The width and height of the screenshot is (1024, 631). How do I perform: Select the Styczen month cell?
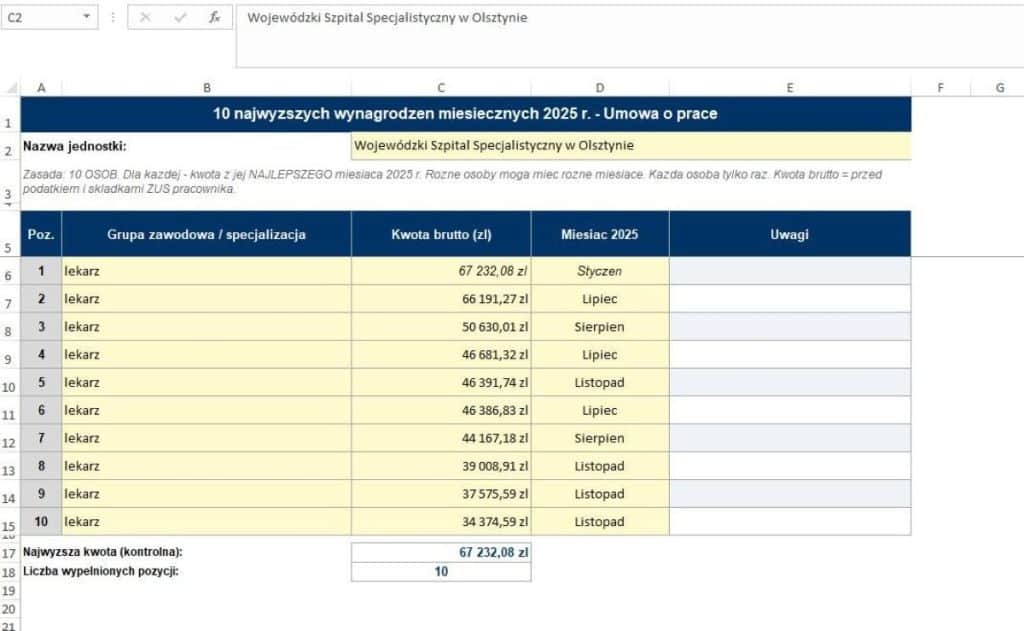(x=600, y=270)
